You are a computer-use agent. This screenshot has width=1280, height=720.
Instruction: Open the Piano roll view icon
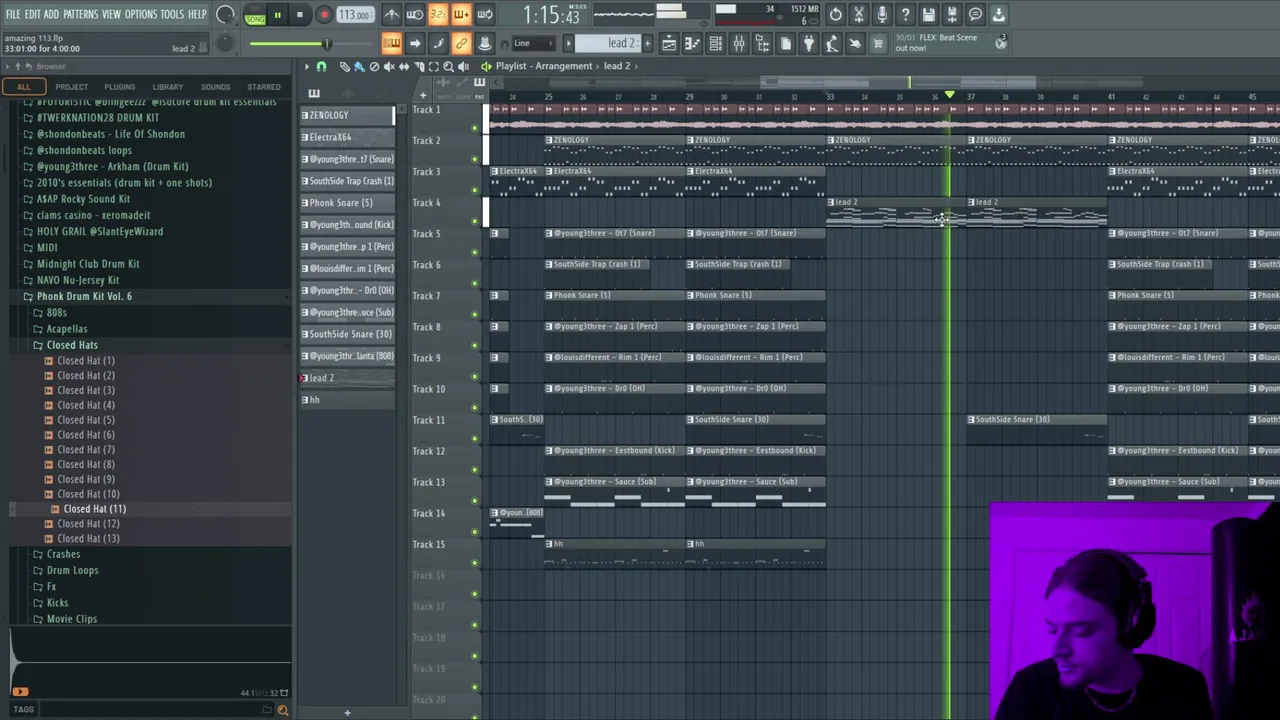[x=692, y=43]
